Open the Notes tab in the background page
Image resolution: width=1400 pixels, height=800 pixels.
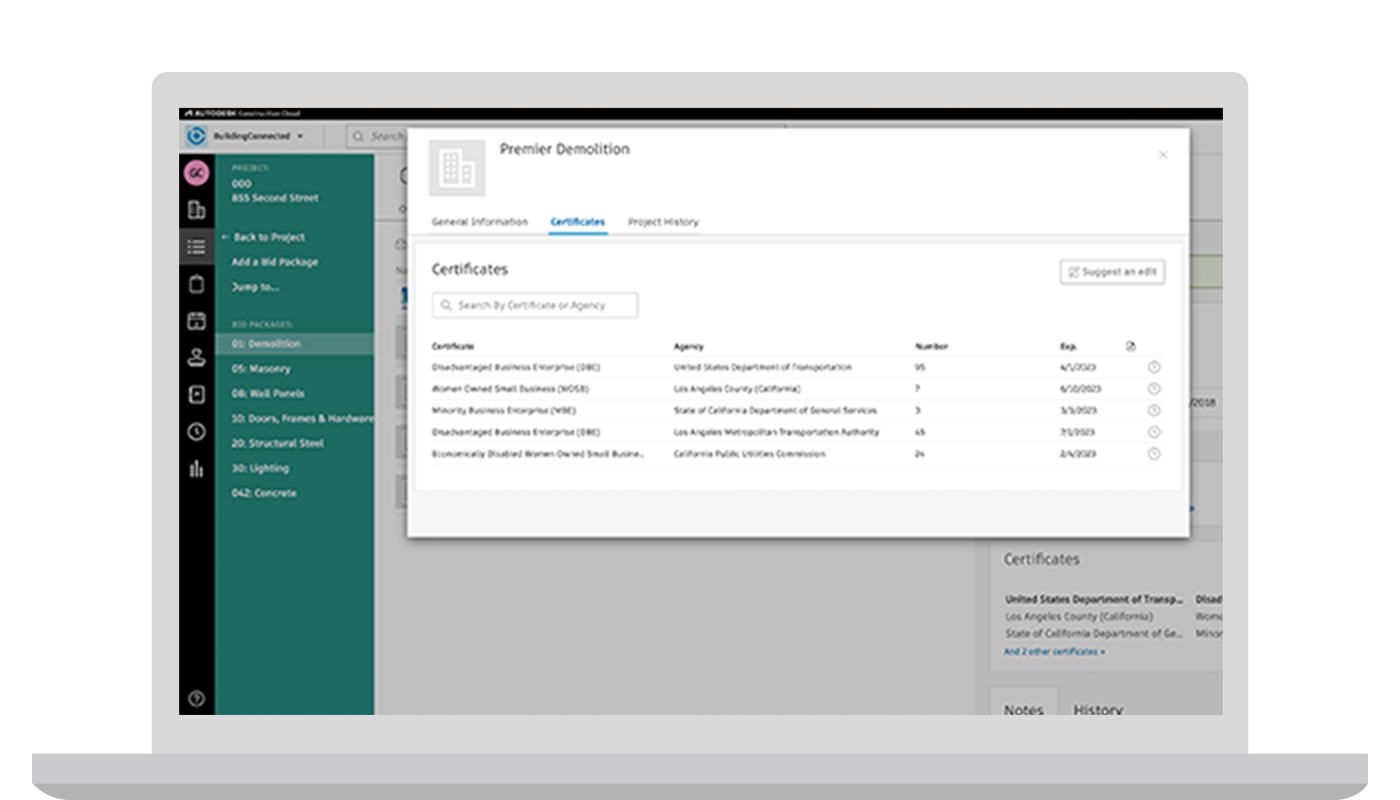coord(1023,709)
